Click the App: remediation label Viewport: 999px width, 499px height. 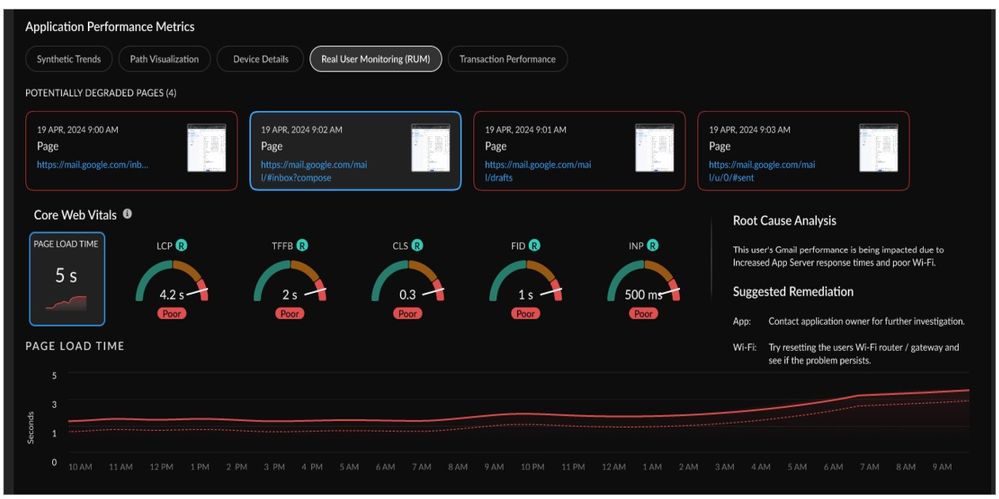click(742, 322)
